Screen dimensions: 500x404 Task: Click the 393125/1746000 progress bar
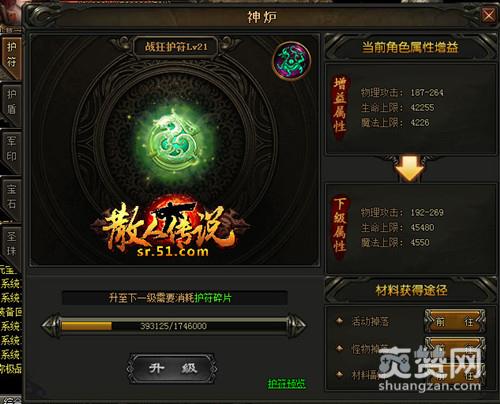[173, 326]
